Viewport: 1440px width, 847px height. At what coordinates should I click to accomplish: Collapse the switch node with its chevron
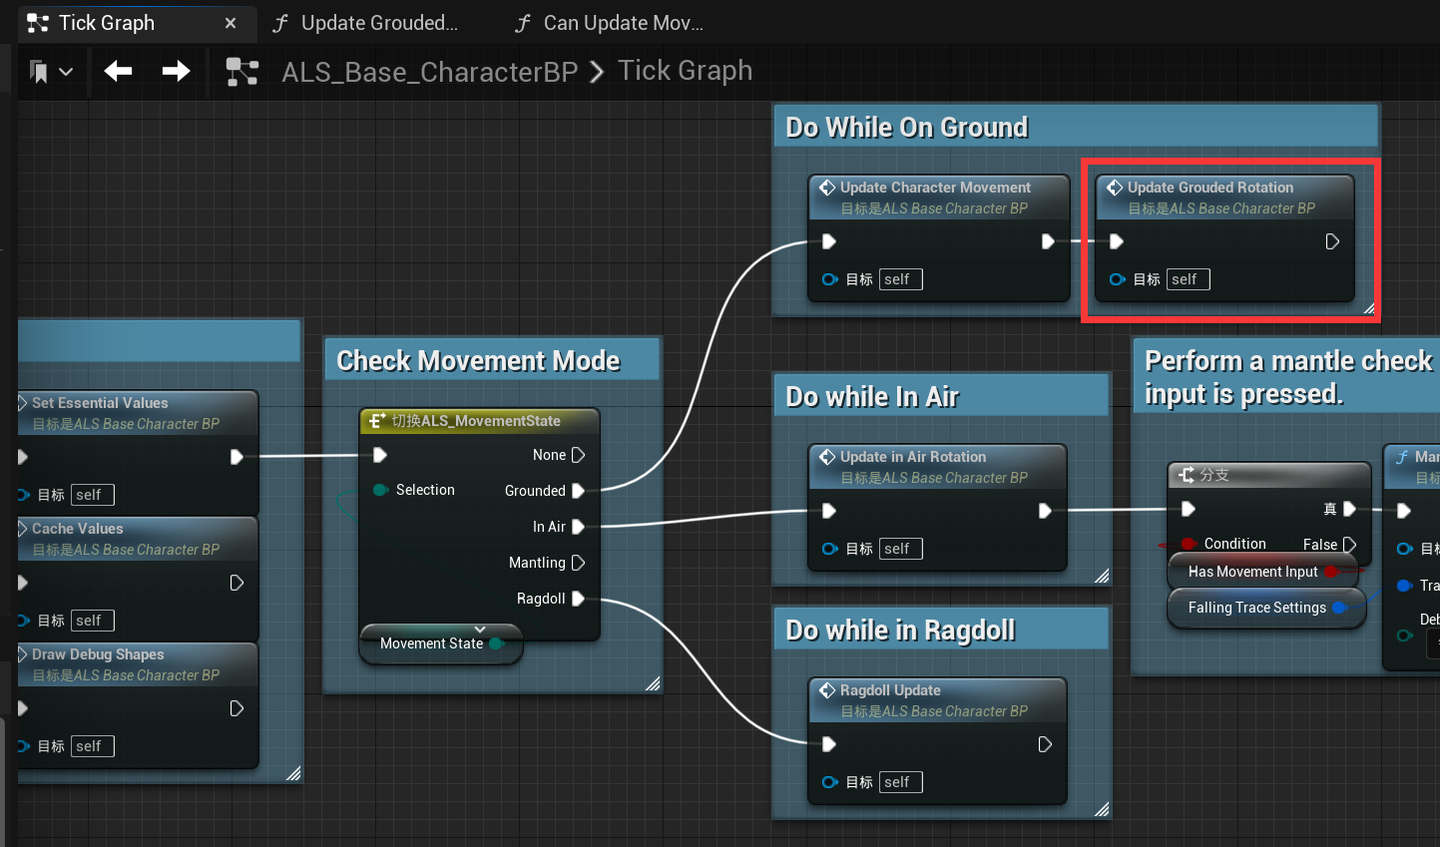pyautogui.click(x=480, y=628)
